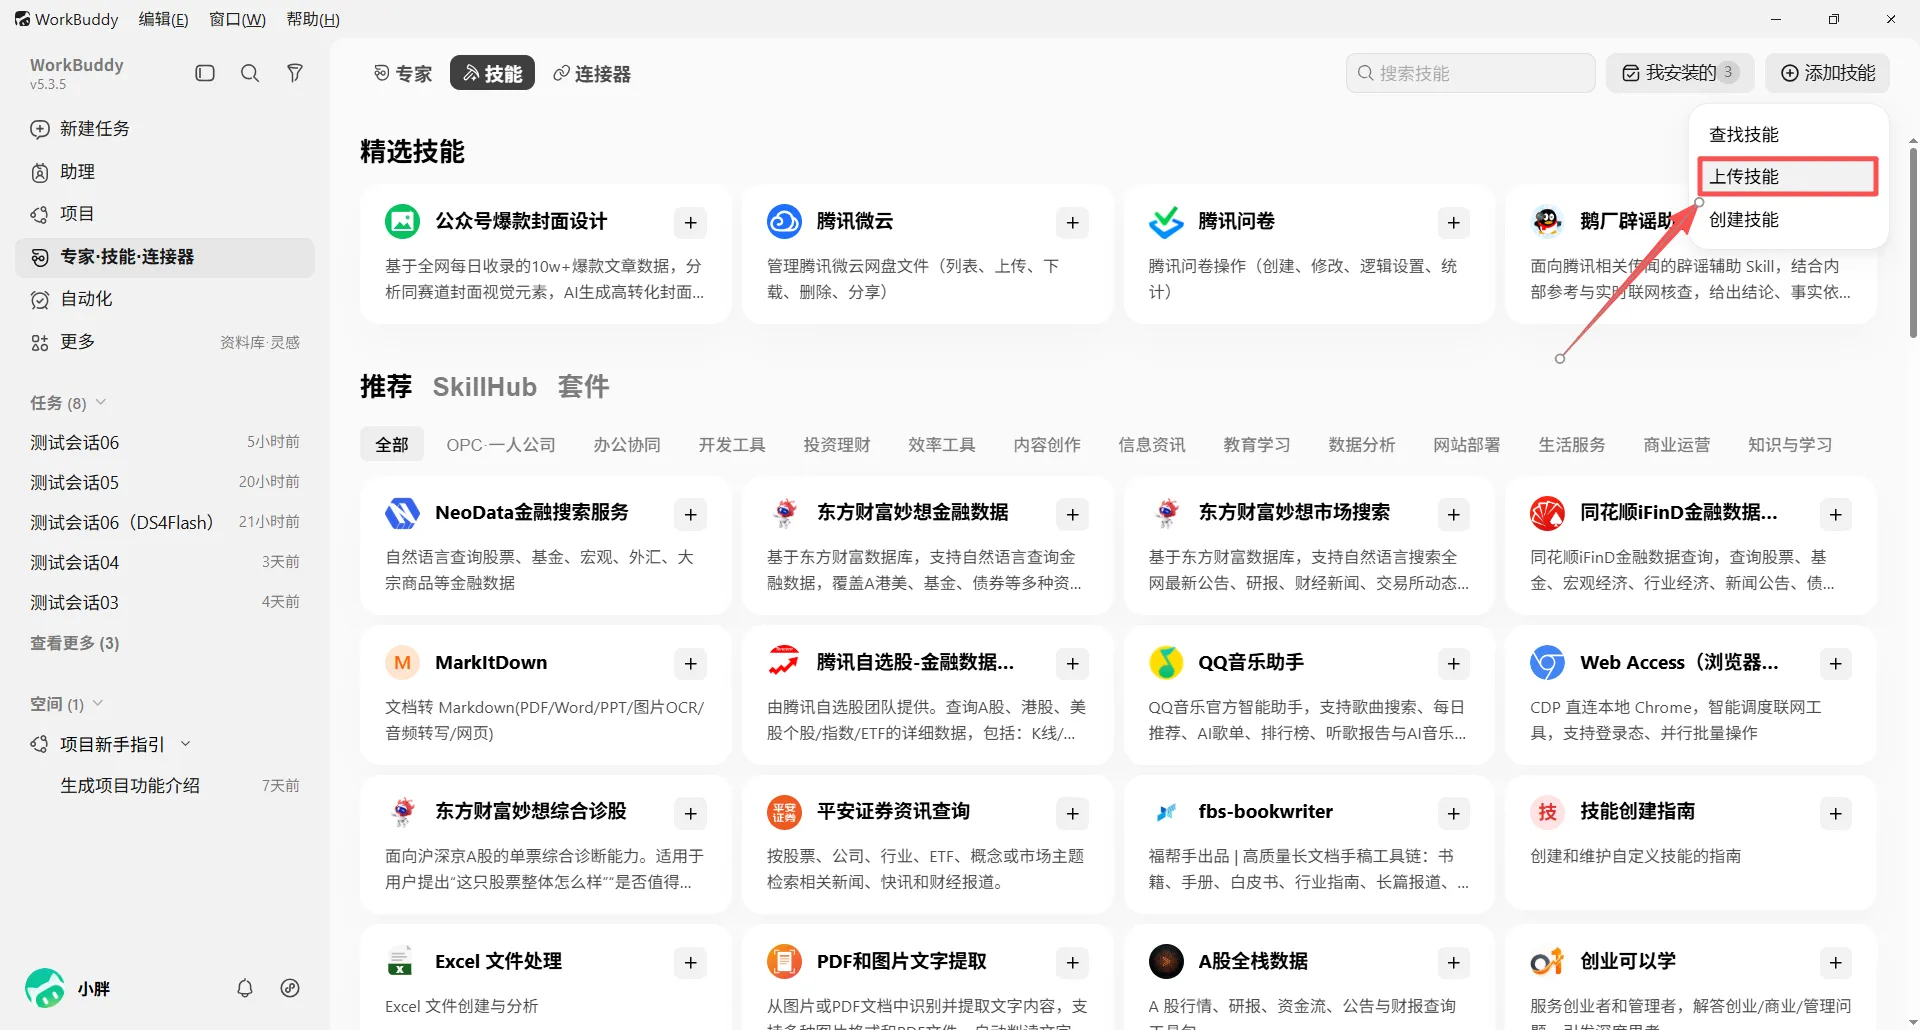This screenshot has height=1030, width=1920.
Task: Select the 办公协同 category filter
Action: pos(627,444)
